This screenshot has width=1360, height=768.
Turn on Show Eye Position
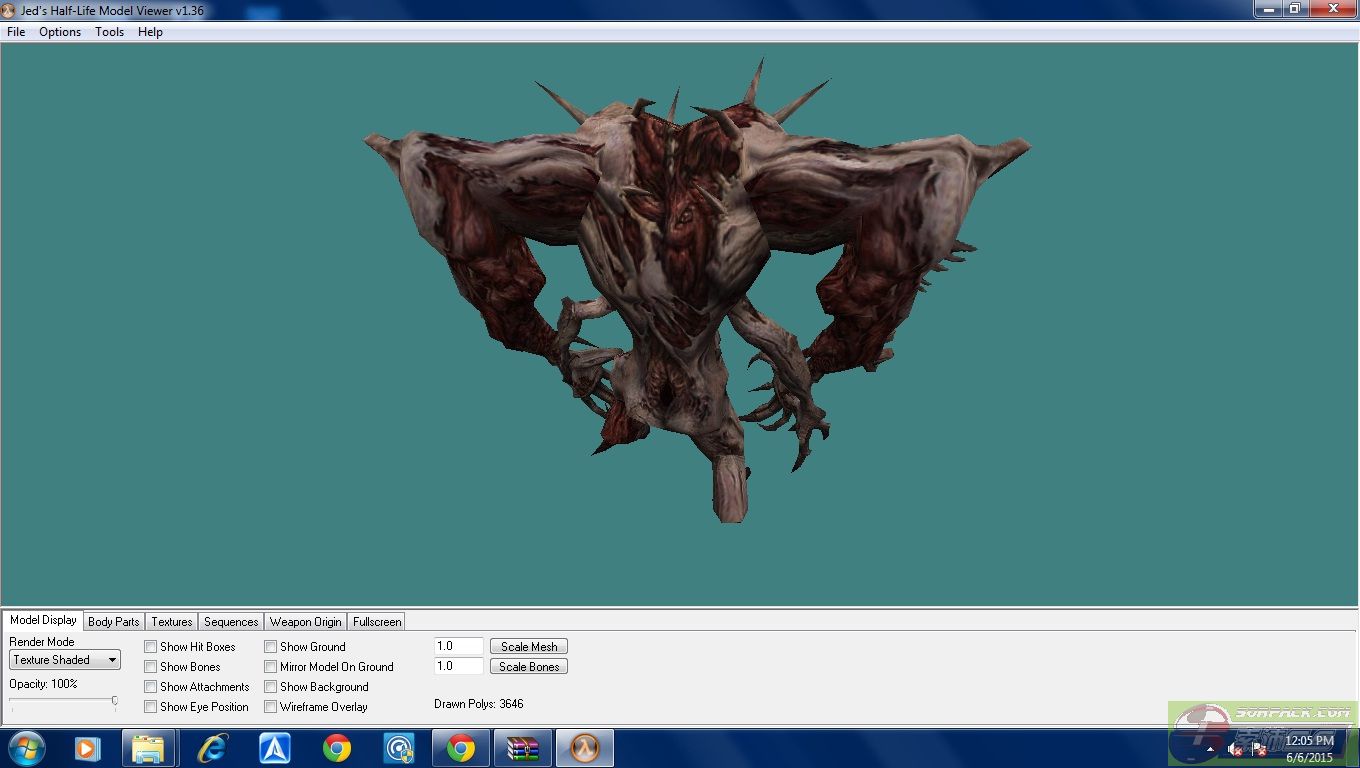150,707
